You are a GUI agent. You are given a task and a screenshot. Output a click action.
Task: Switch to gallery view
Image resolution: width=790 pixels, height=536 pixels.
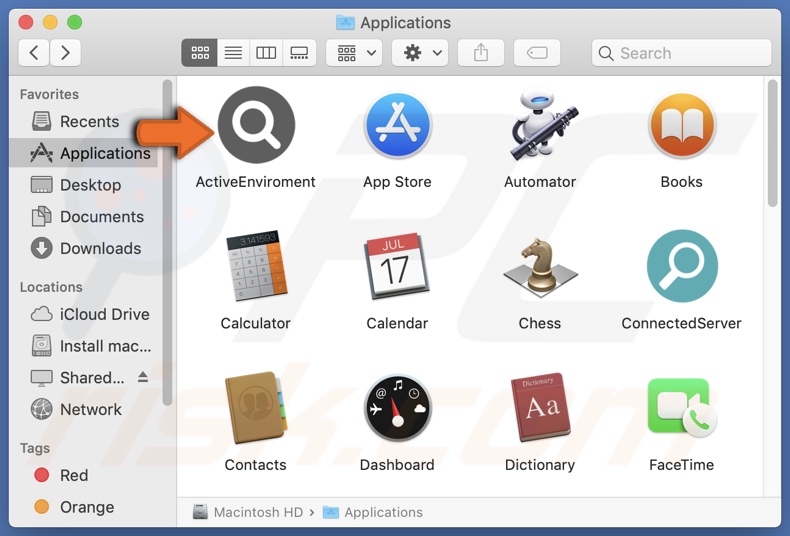299,52
